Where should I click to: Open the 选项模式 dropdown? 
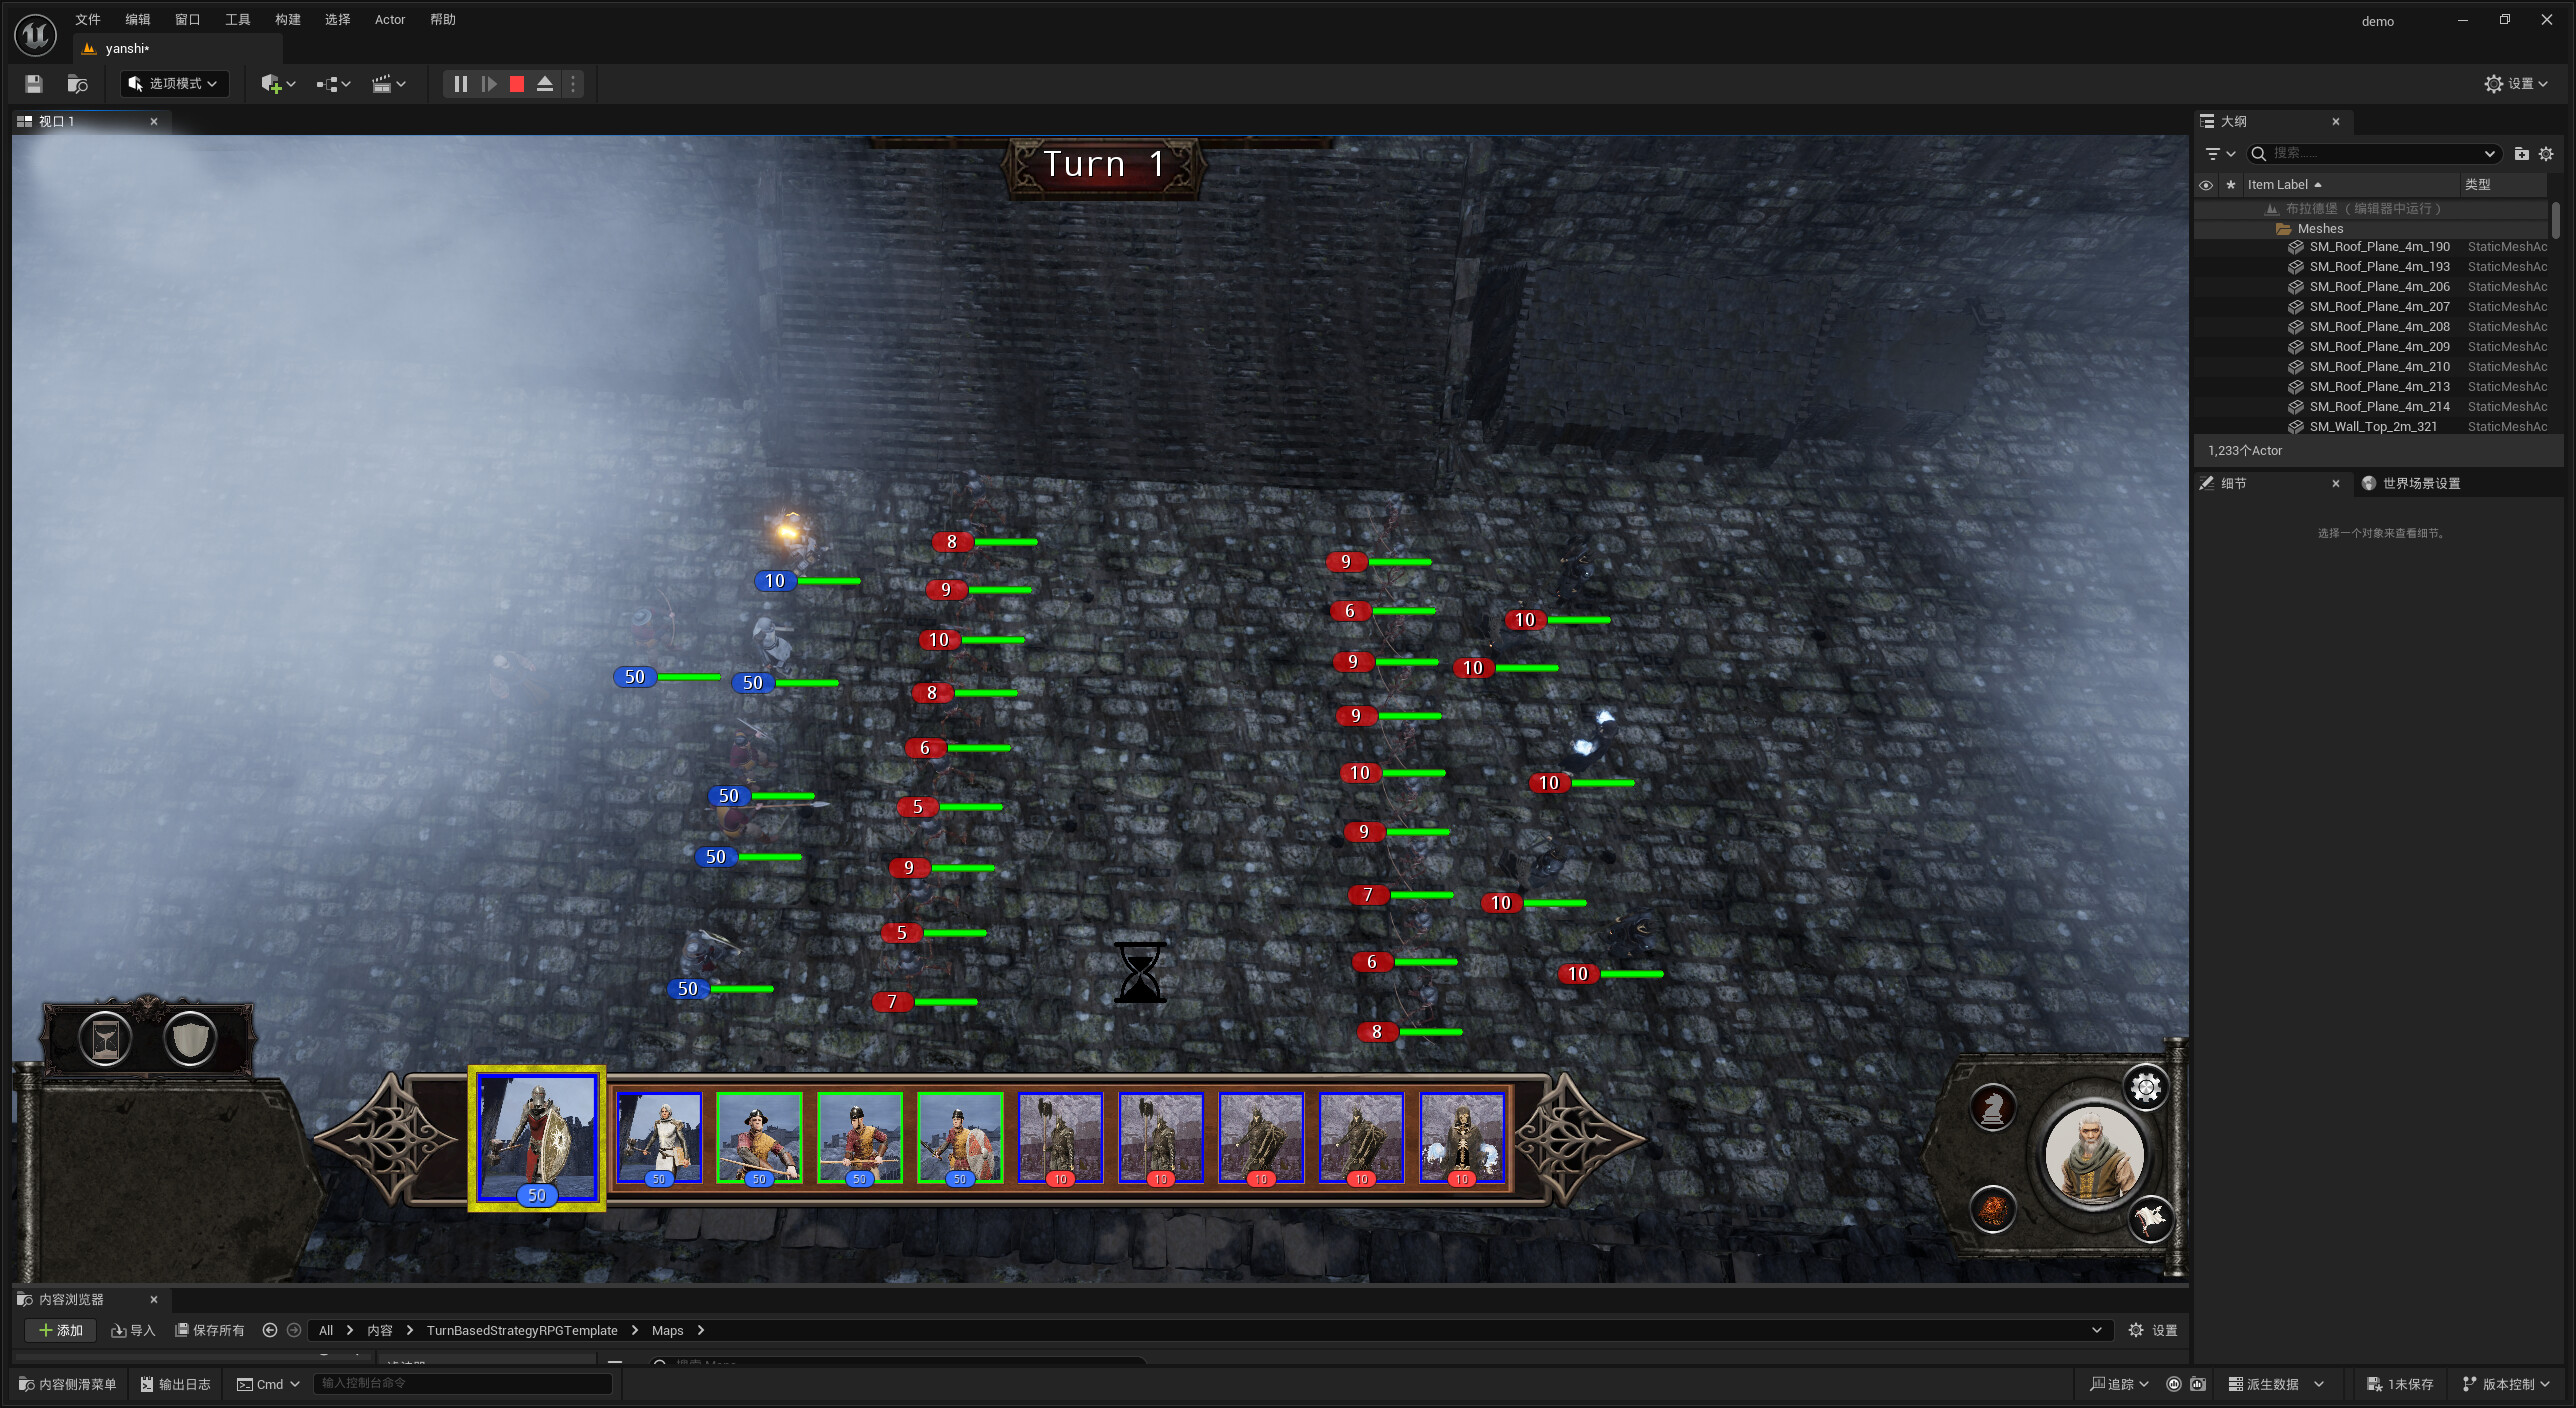point(174,84)
